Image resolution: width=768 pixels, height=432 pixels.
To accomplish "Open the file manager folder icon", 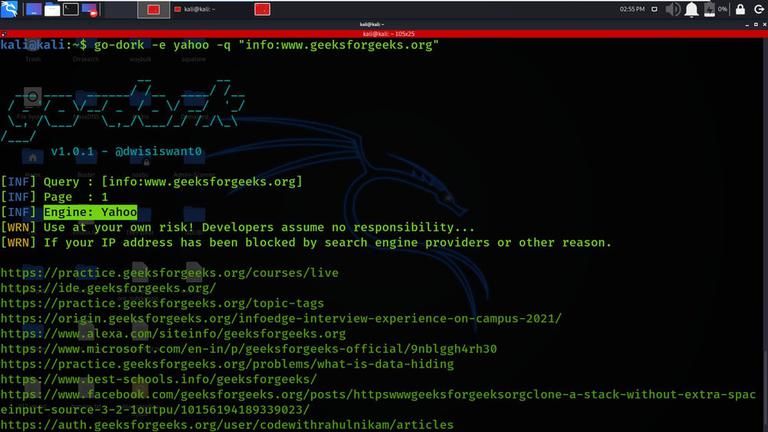I will click(52, 9).
